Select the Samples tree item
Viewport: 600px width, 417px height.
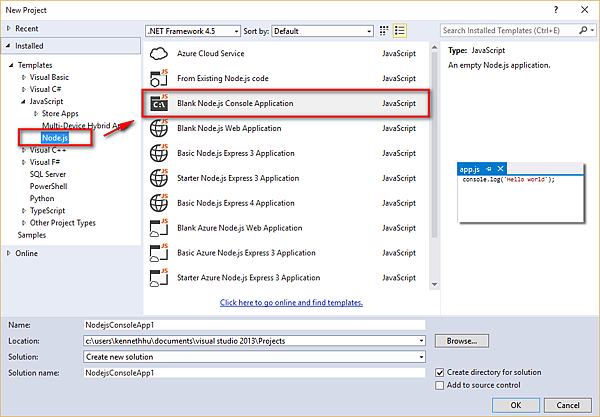pos(32,235)
